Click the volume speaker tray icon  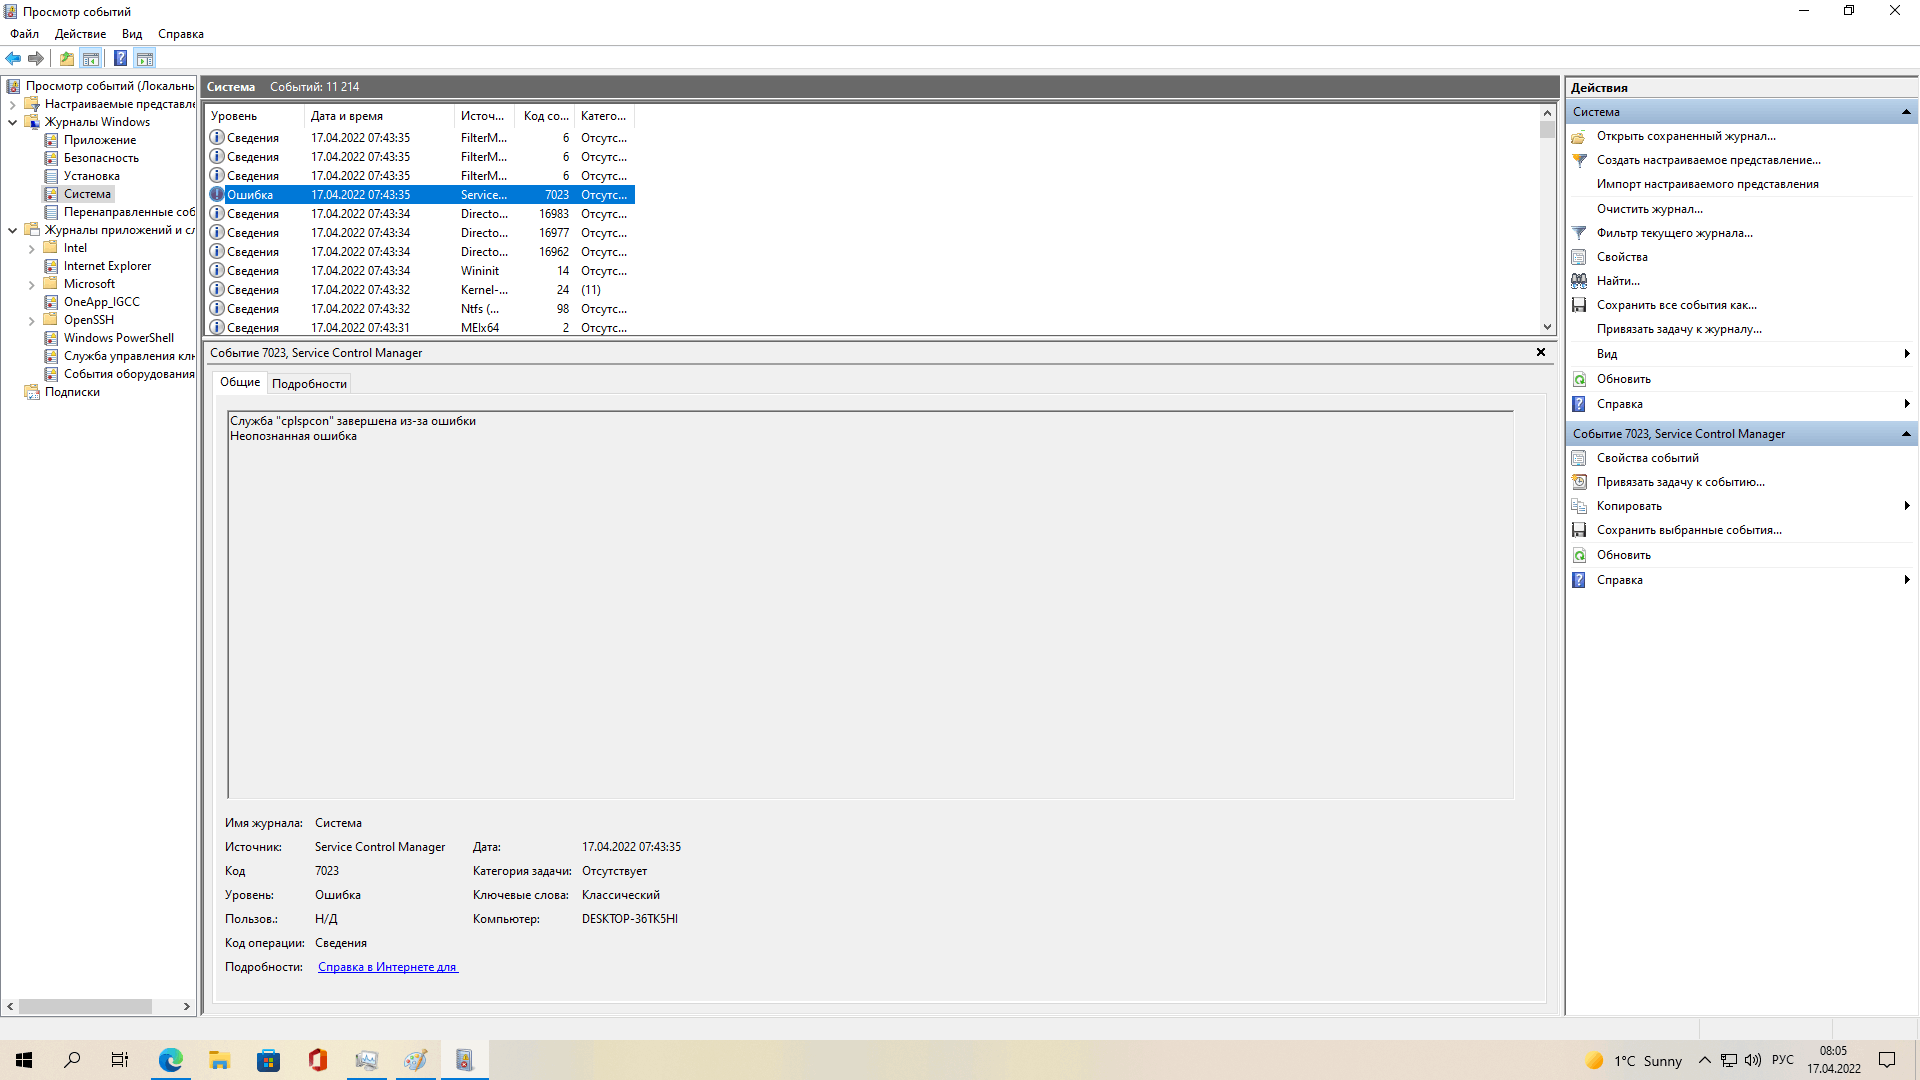pos(1753,1060)
